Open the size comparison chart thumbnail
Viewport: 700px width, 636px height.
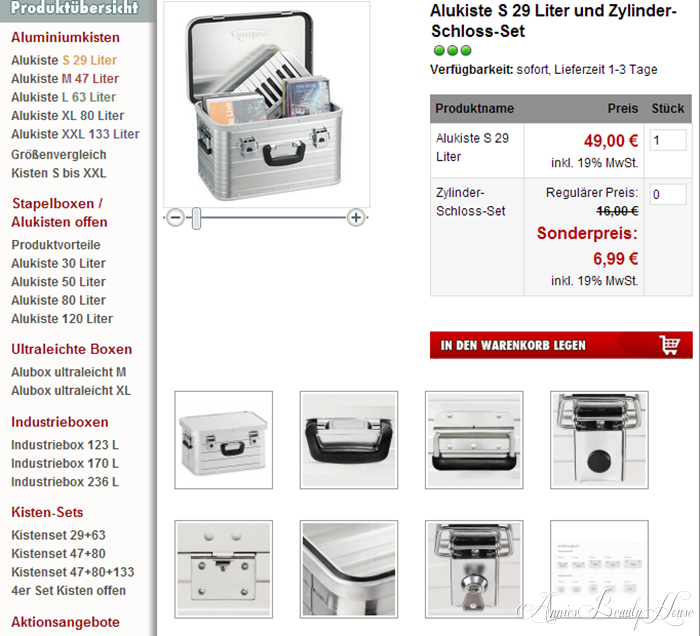(599, 569)
